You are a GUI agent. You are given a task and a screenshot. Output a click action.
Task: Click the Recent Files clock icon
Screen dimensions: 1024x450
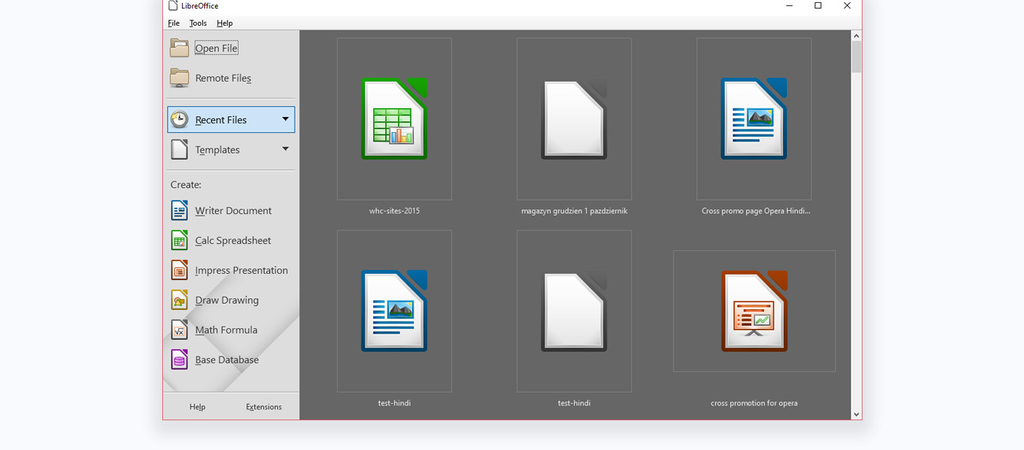(x=180, y=120)
